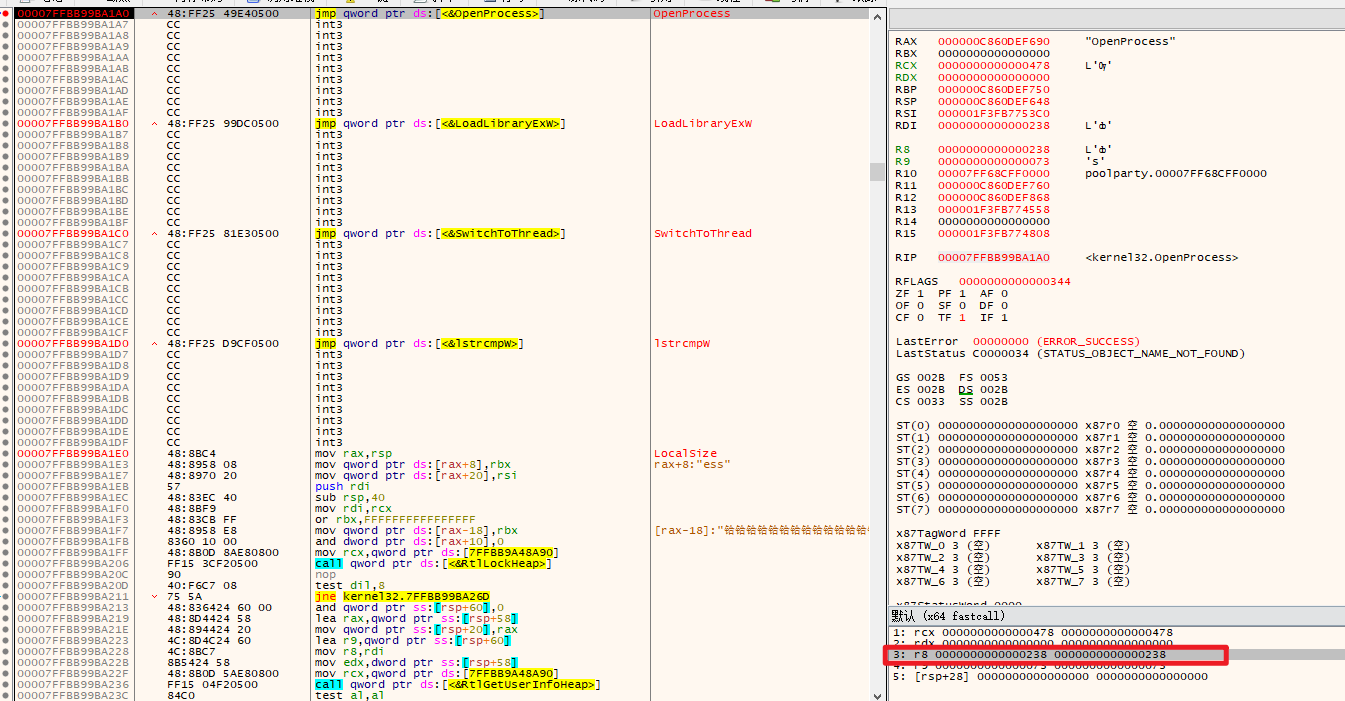Viewport: 1345px width, 701px height.
Task: Select the RAX register value 000000C860DEF690
Action: click(994, 42)
